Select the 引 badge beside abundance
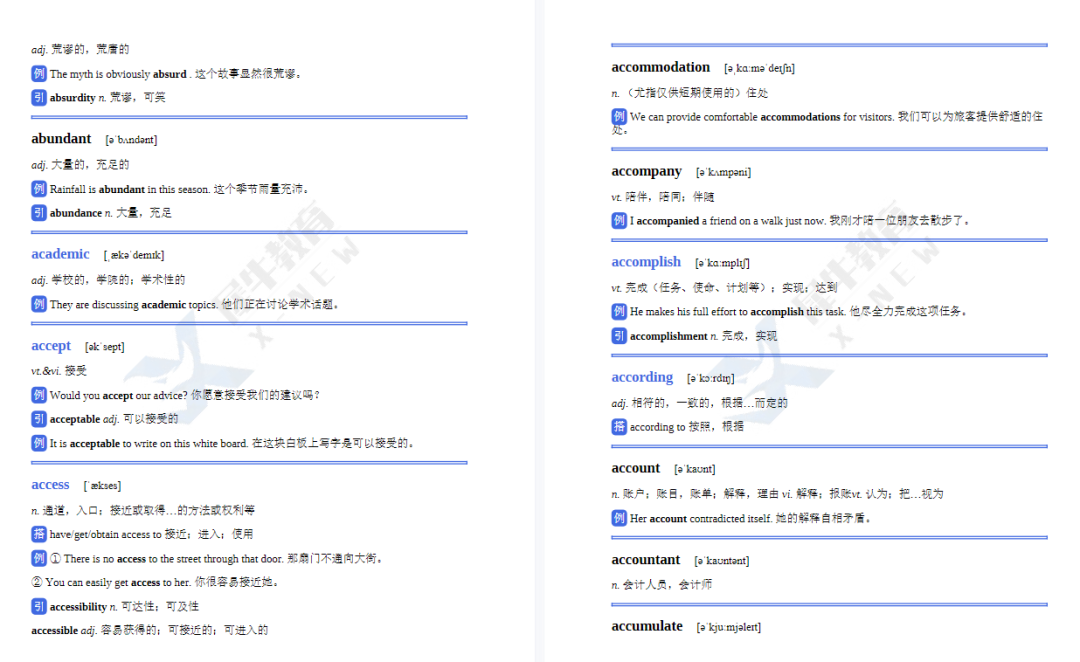Viewport: 1080px width, 662px height. point(39,212)
